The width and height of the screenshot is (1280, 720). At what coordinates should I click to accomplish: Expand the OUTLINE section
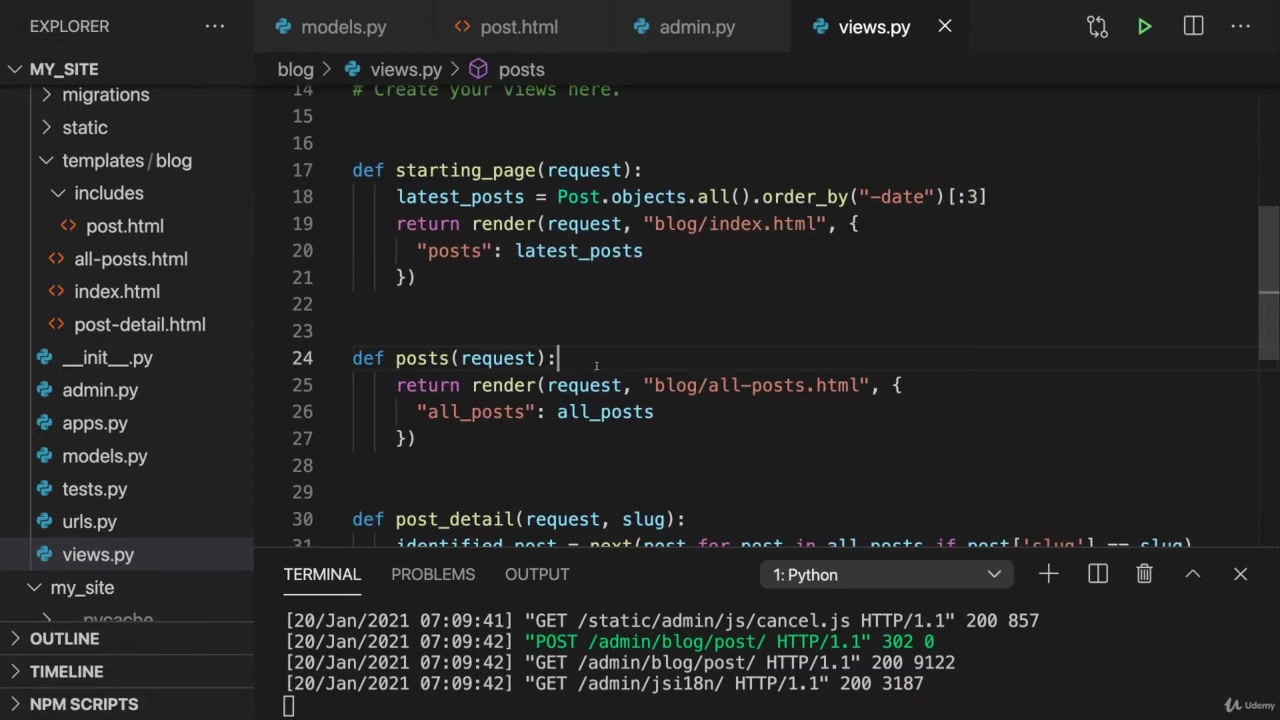pyautogui.click(x=64, y=639)
